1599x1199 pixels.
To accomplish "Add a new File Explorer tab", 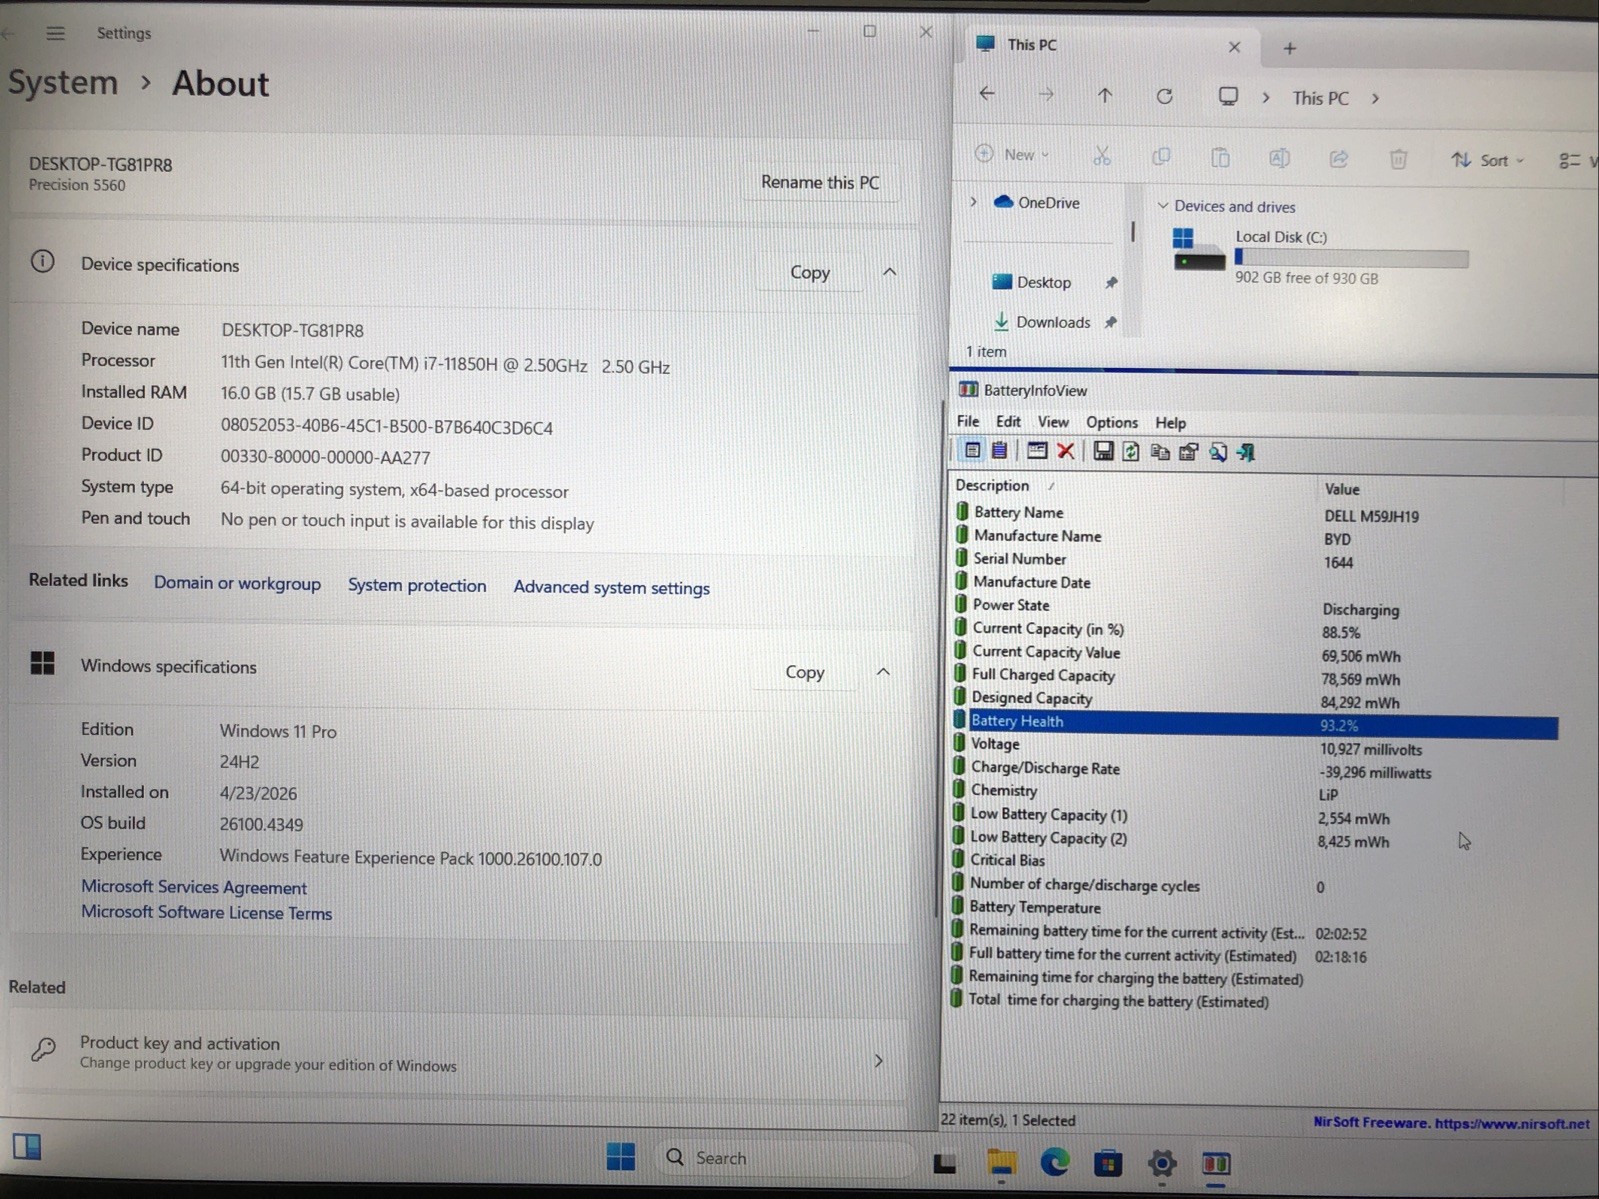I will click(1290, 48).
